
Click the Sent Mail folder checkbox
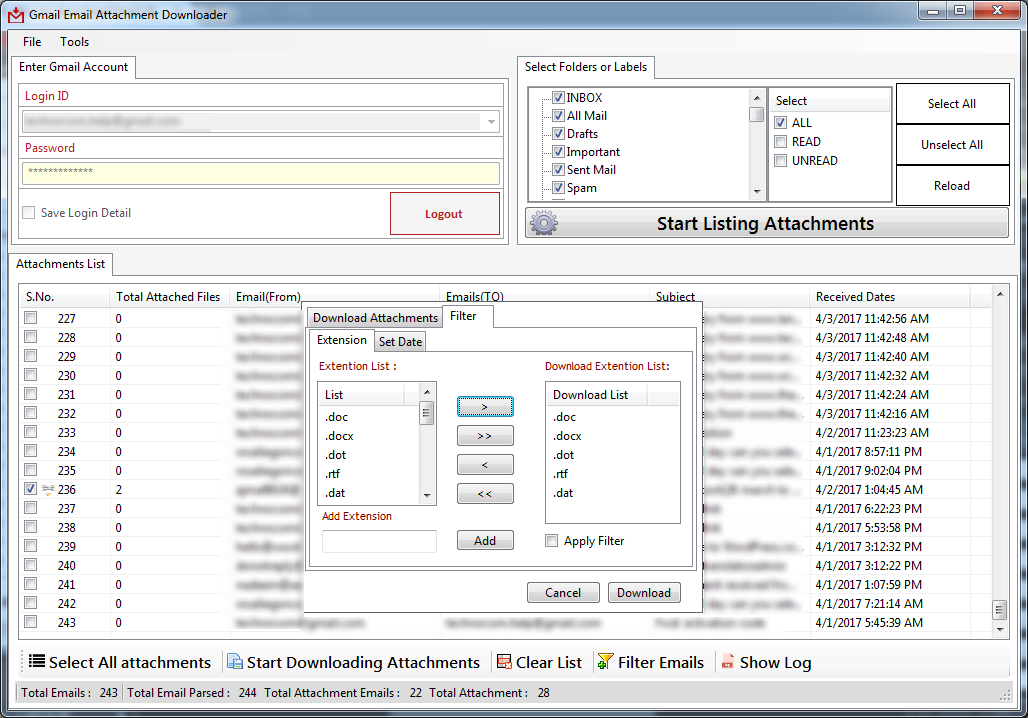click(x=558, y=169)
